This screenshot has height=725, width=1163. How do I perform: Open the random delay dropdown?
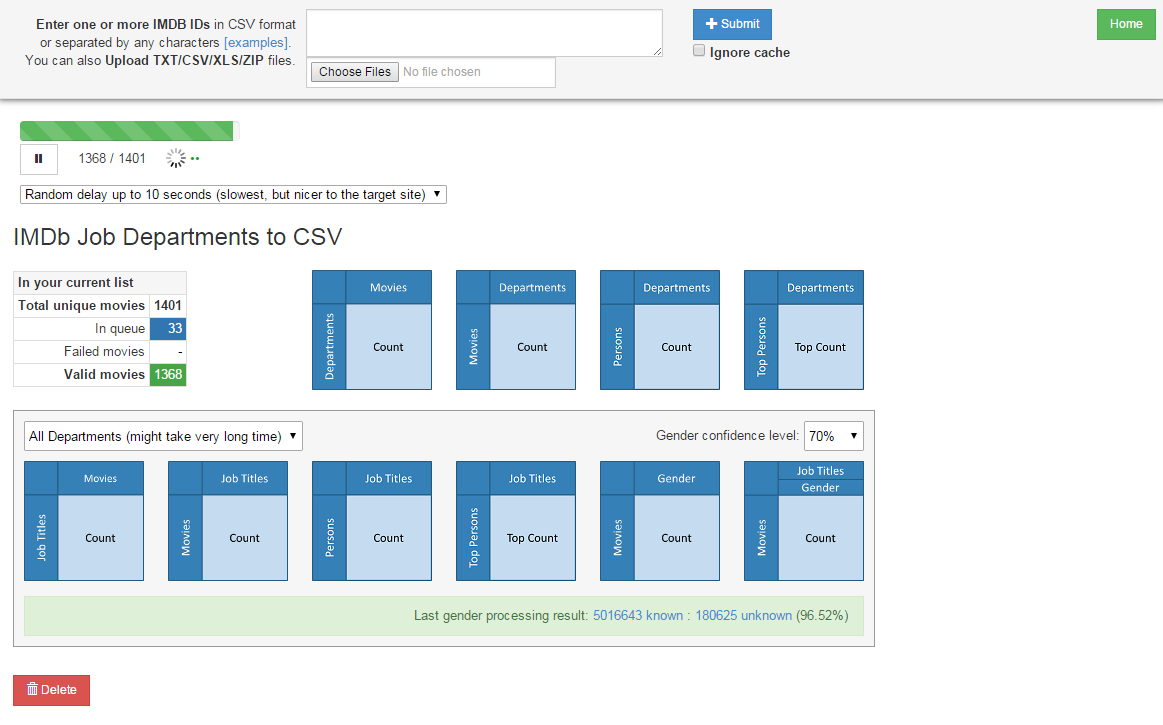233,194
